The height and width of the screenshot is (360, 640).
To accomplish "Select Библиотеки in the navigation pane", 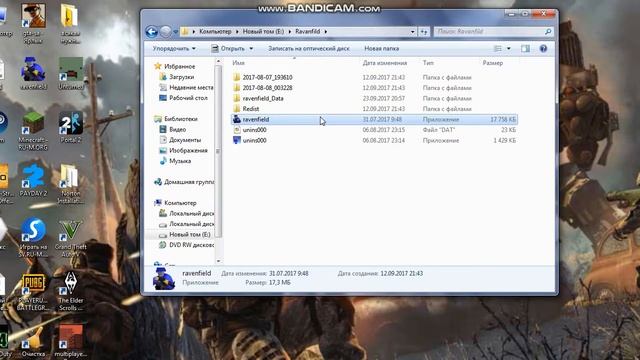I will [x=180, y=119].
